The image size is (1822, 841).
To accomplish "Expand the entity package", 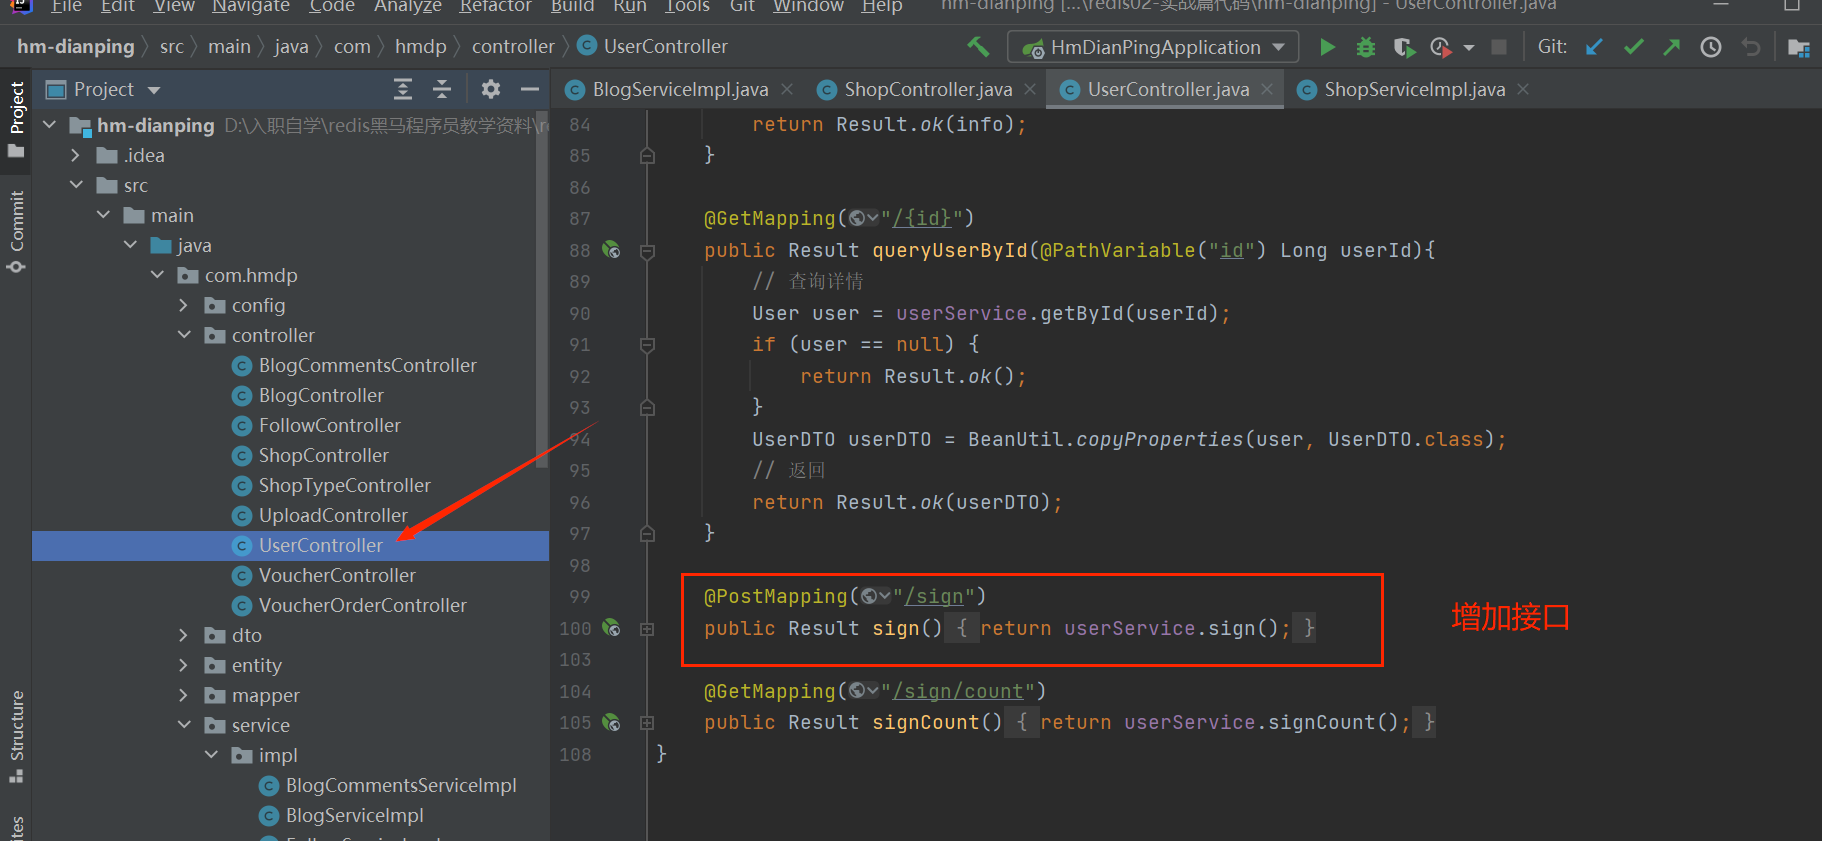I will (x=183, y=665).
